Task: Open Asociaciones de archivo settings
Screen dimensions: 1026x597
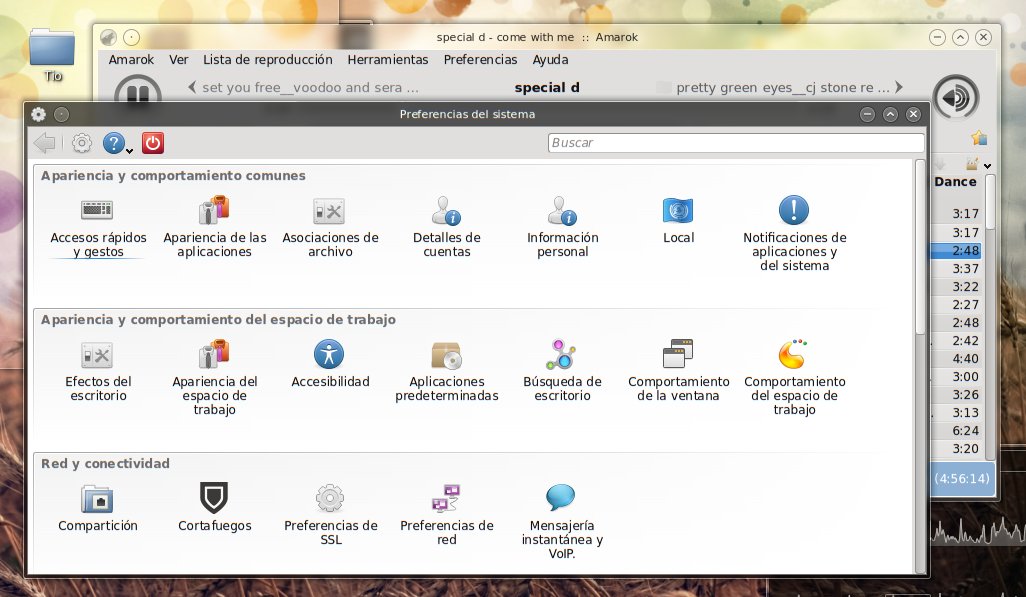Action: point(330,227)
